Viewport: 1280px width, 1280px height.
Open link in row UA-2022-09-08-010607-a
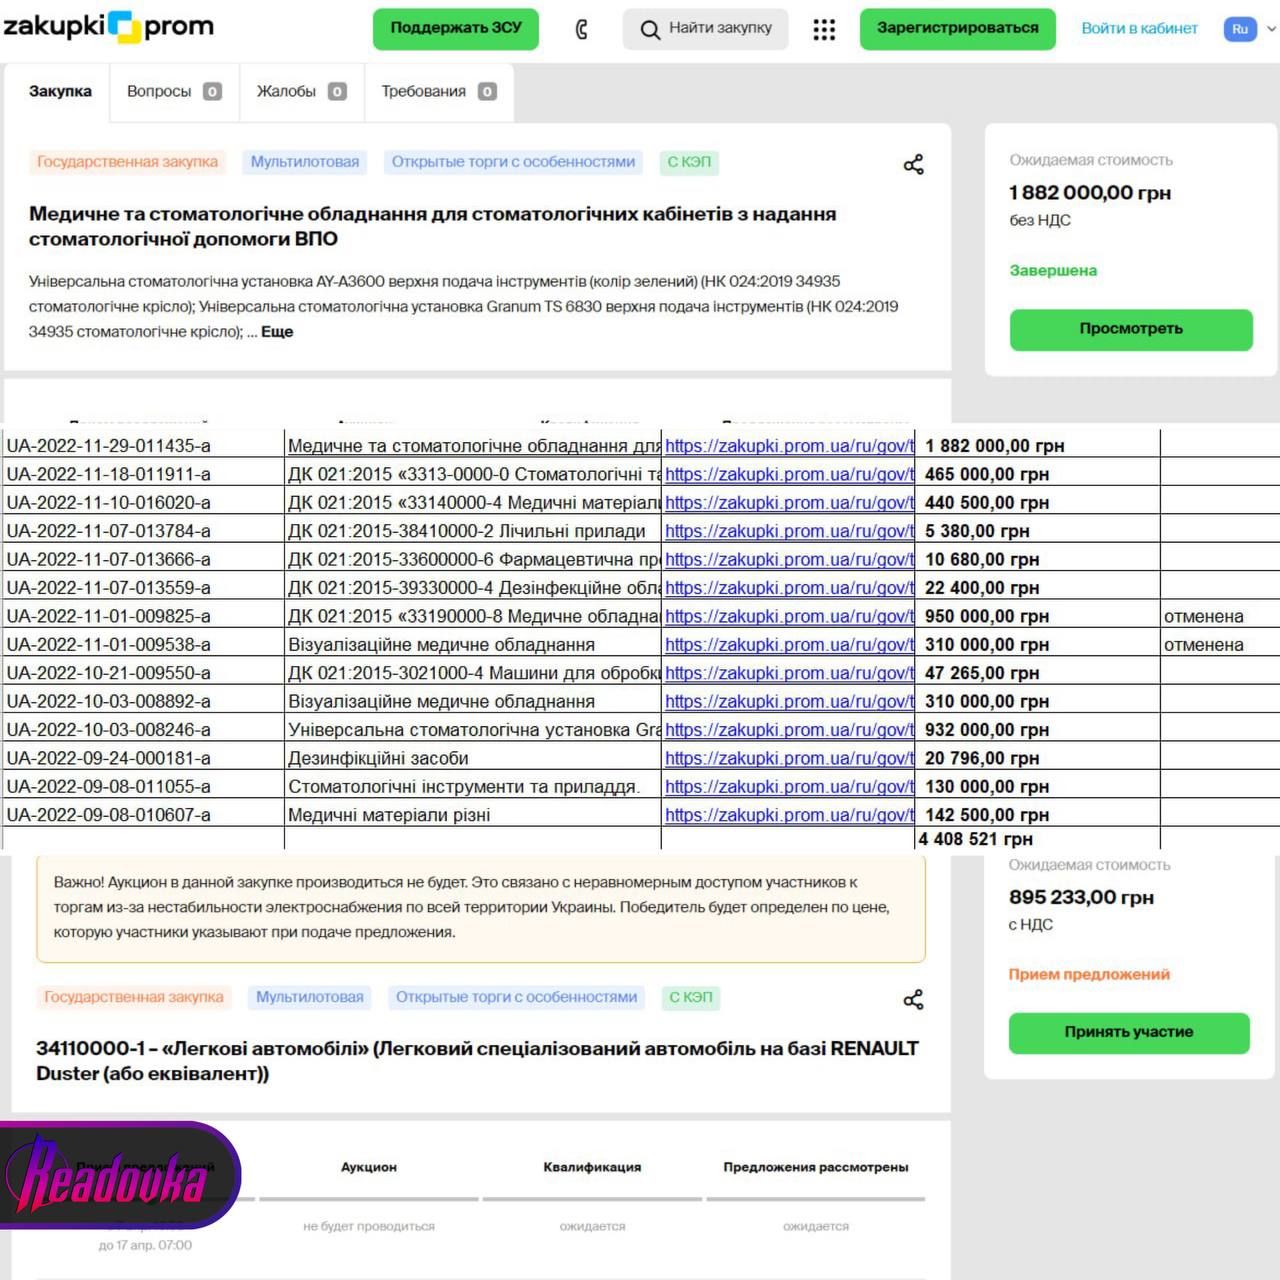pyautogui.click(x=789, y=815)
